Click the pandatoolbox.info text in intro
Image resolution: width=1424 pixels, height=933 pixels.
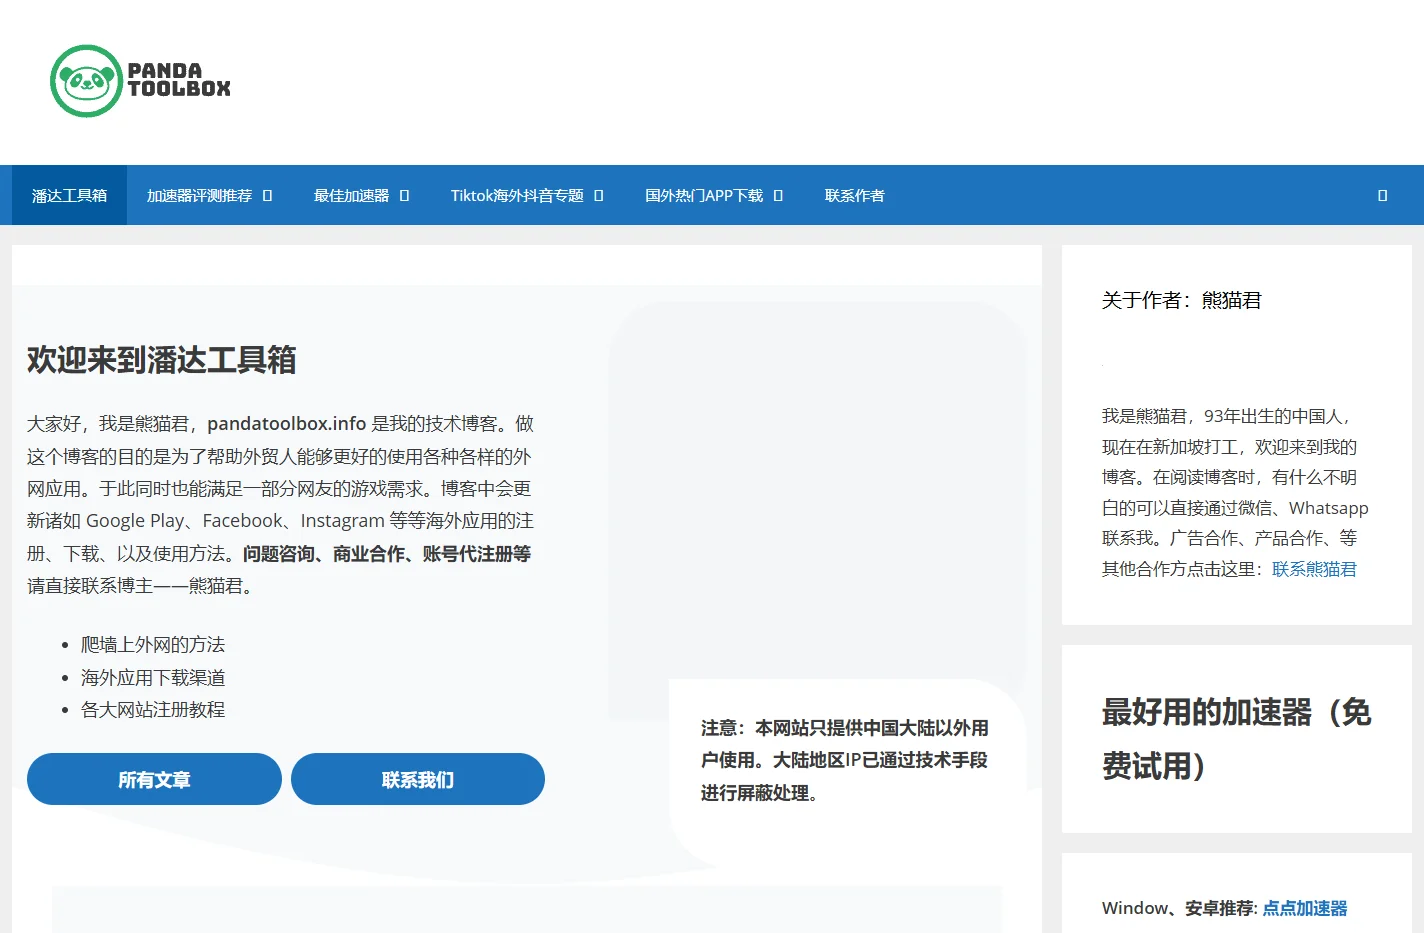point(287,424)
